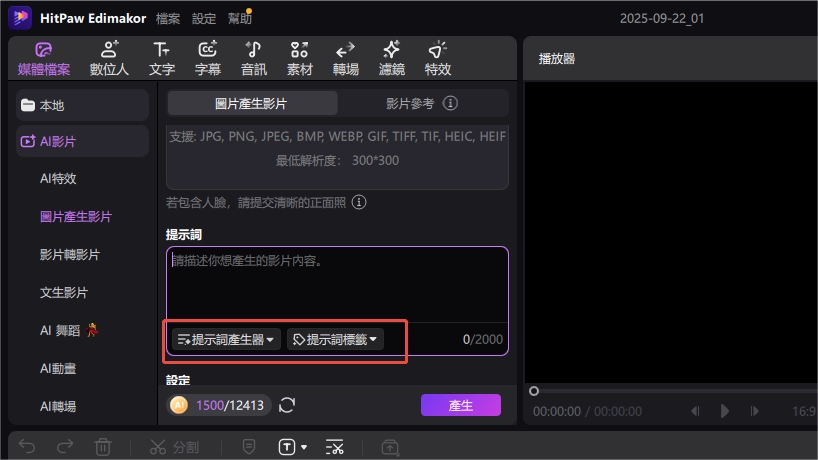Click the AI credits coin icon
Viewport: 818px width, 460px height.
pos(179,405)
